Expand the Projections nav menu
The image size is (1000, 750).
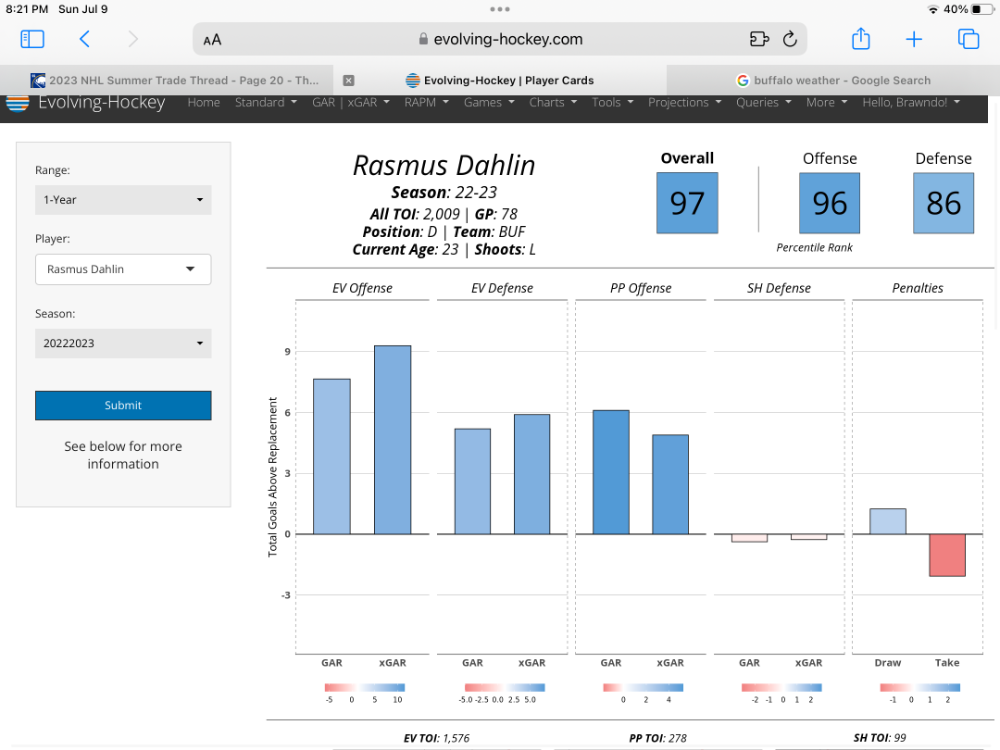click(684, 103)
